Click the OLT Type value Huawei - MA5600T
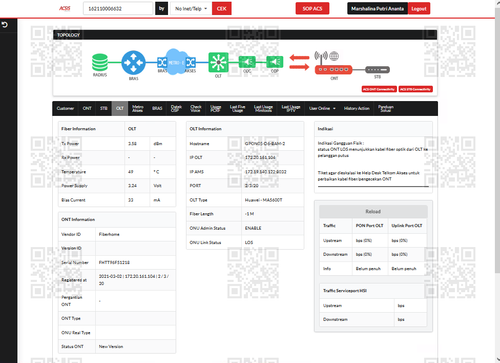The height and width of the screenshot is (363, 500). pyautogui.click(x=263, y=200)
